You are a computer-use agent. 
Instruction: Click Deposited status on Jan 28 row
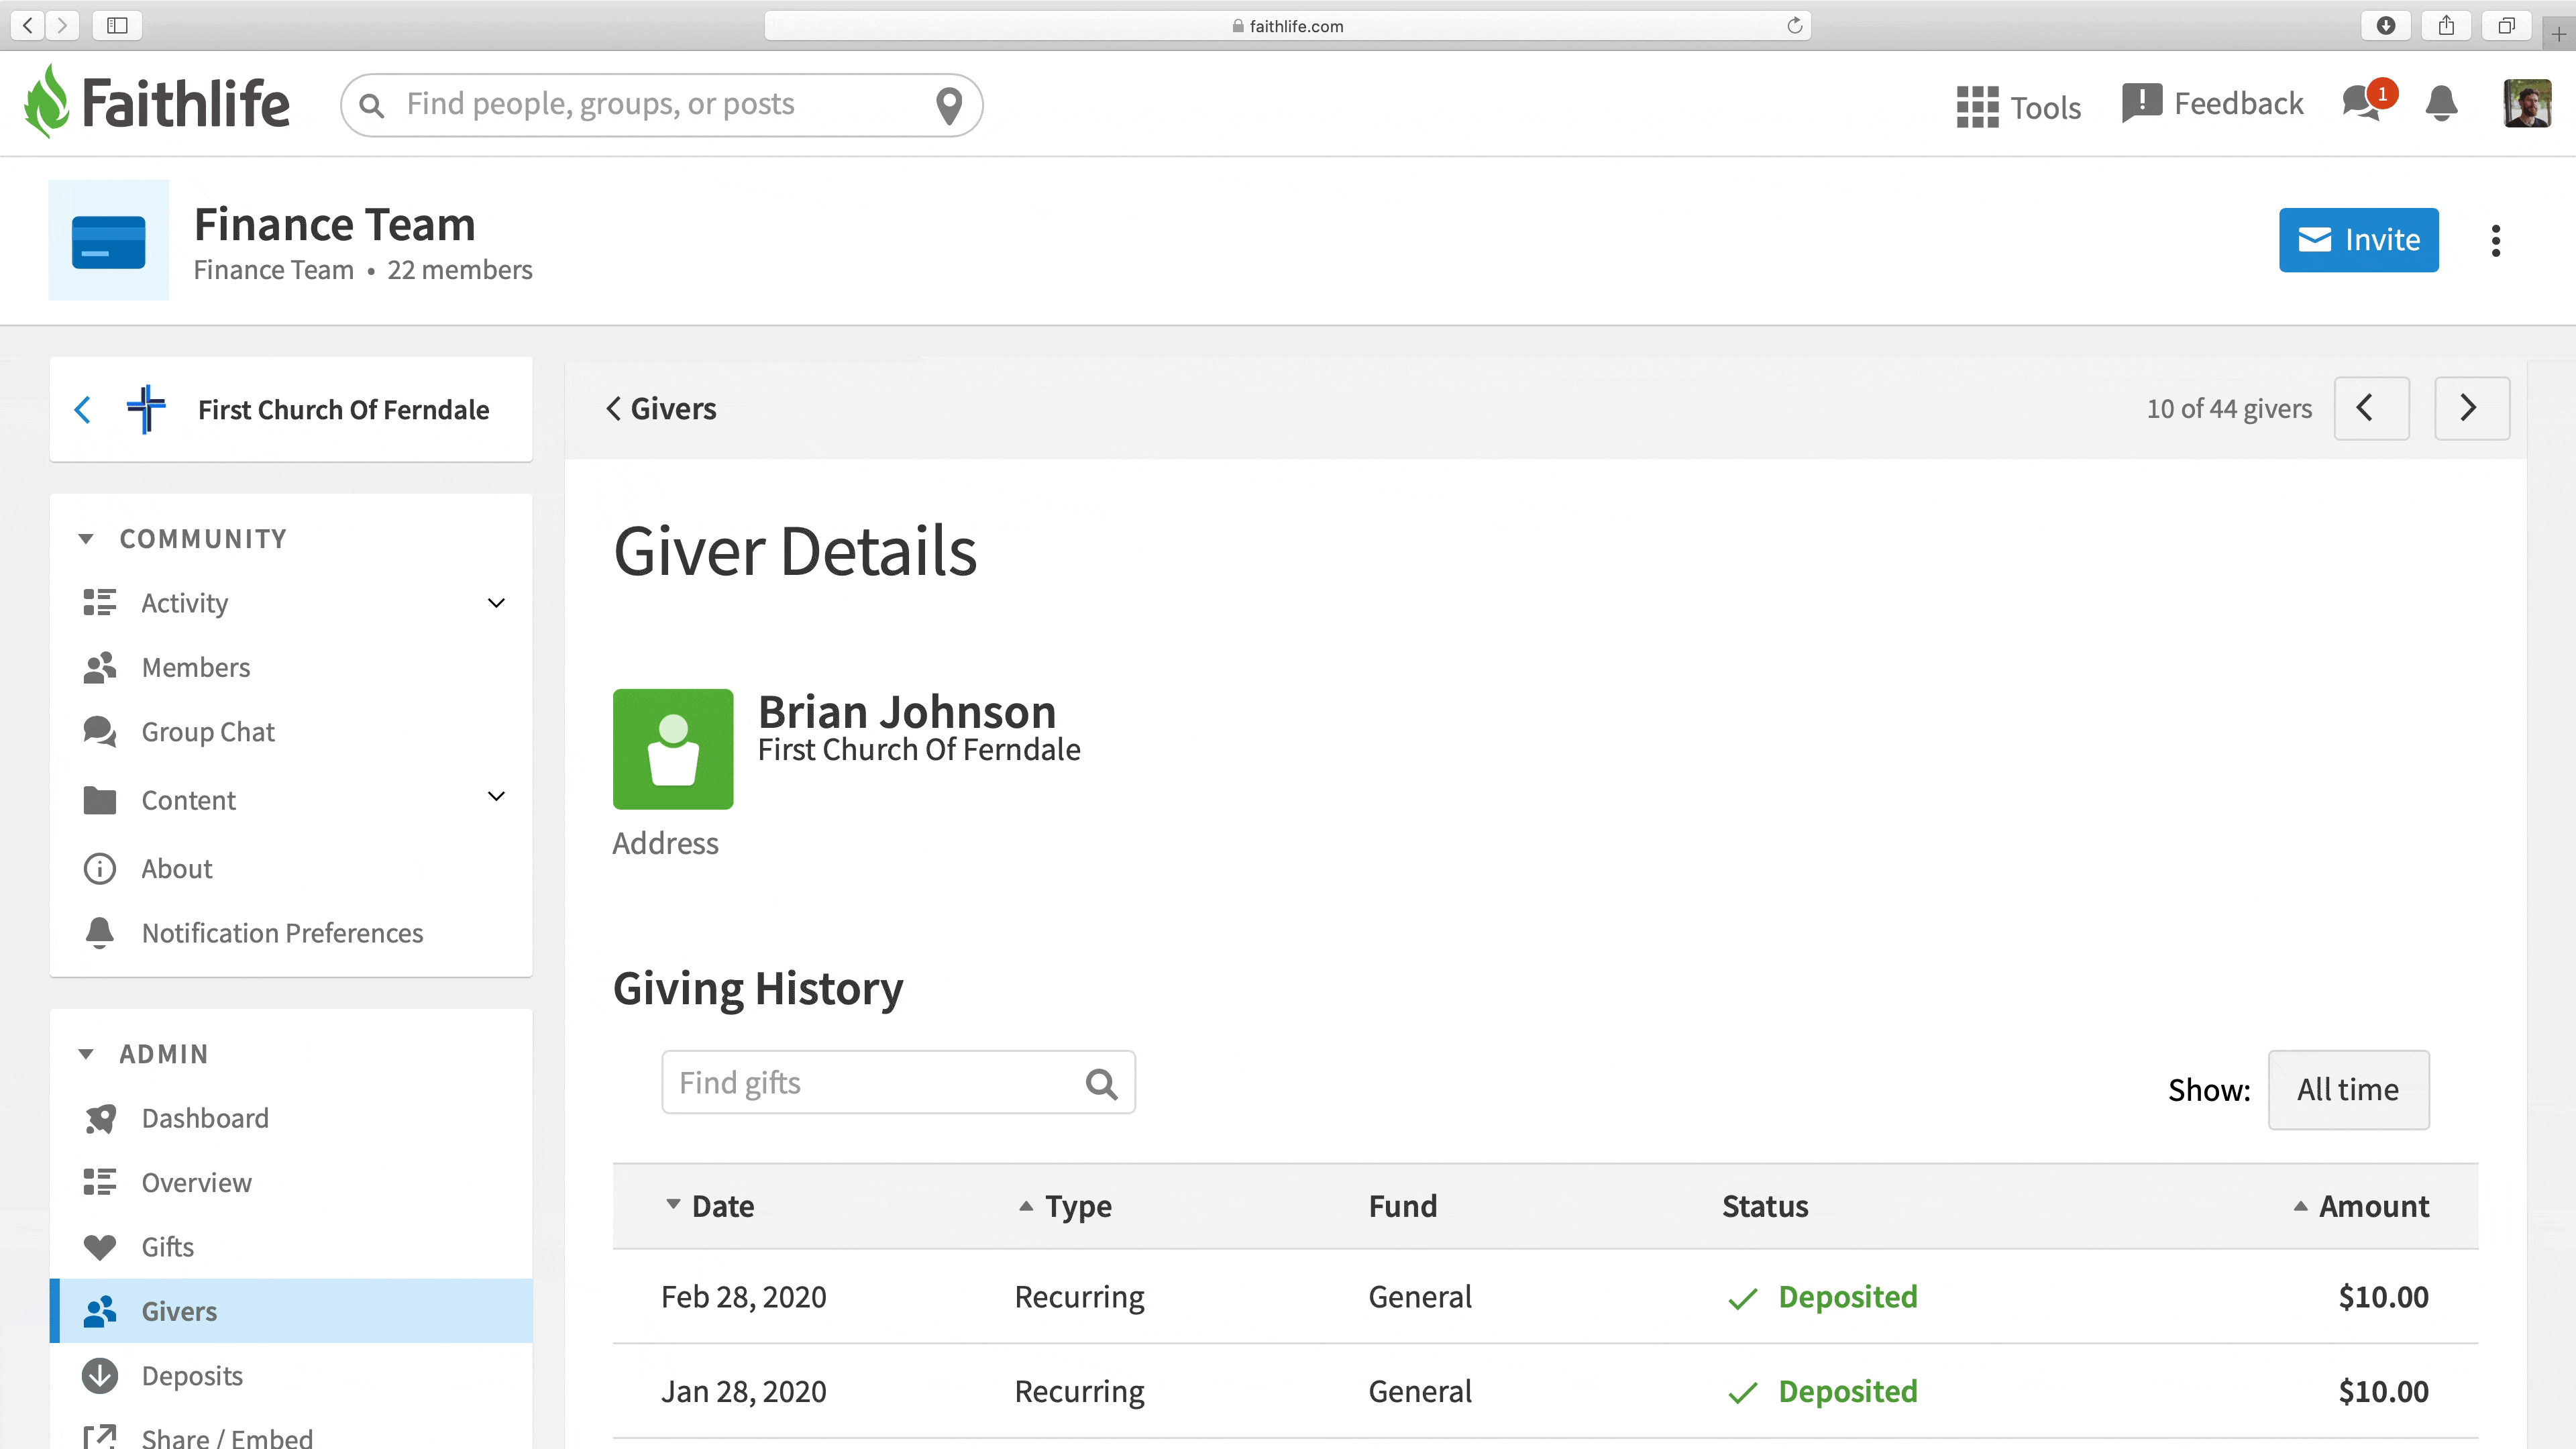(1822, 1391)
